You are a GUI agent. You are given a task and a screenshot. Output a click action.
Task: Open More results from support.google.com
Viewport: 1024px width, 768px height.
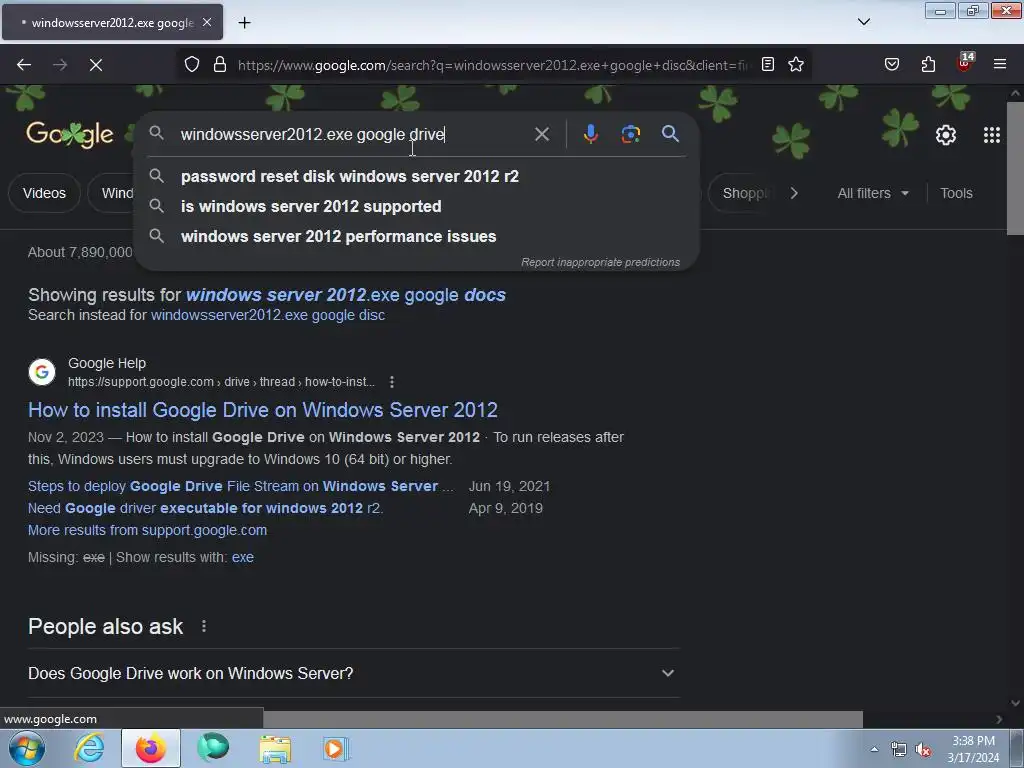pos(147,530)
